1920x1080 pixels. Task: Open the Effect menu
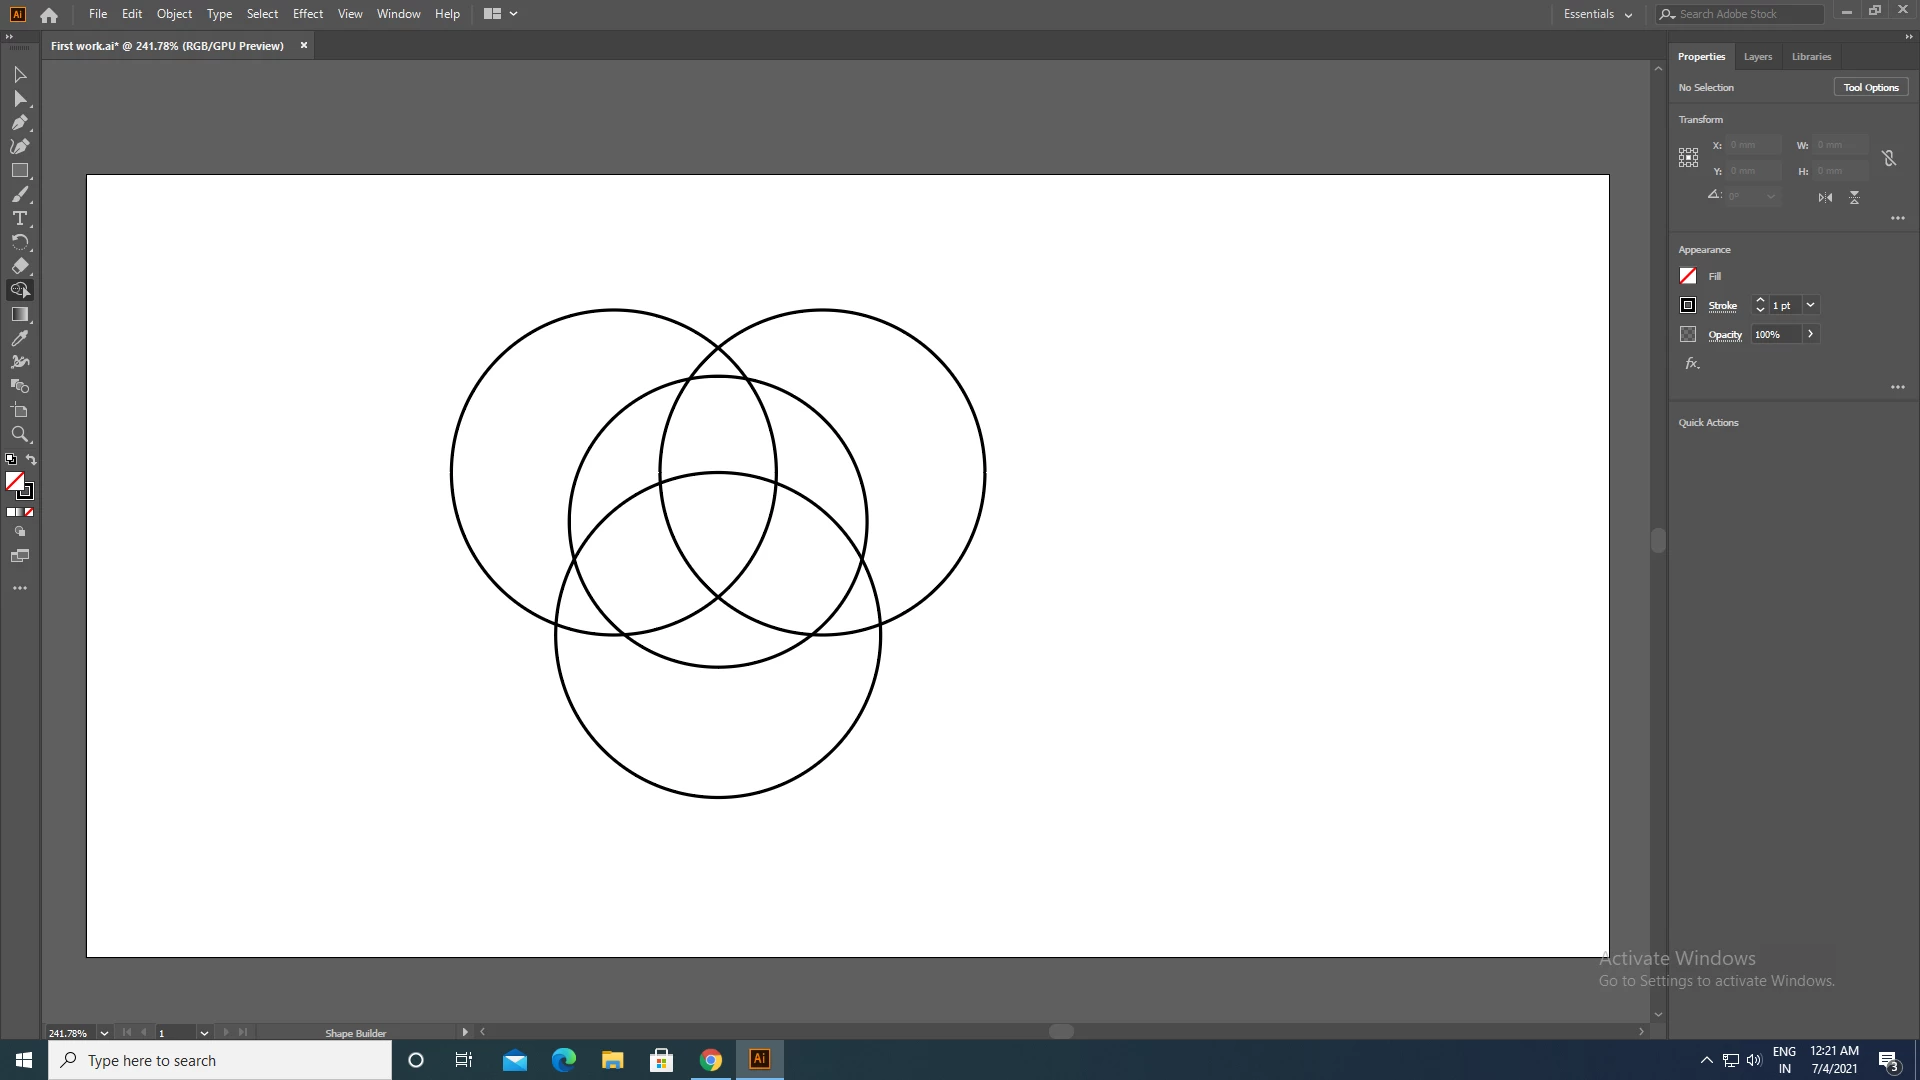click(307, 14)
